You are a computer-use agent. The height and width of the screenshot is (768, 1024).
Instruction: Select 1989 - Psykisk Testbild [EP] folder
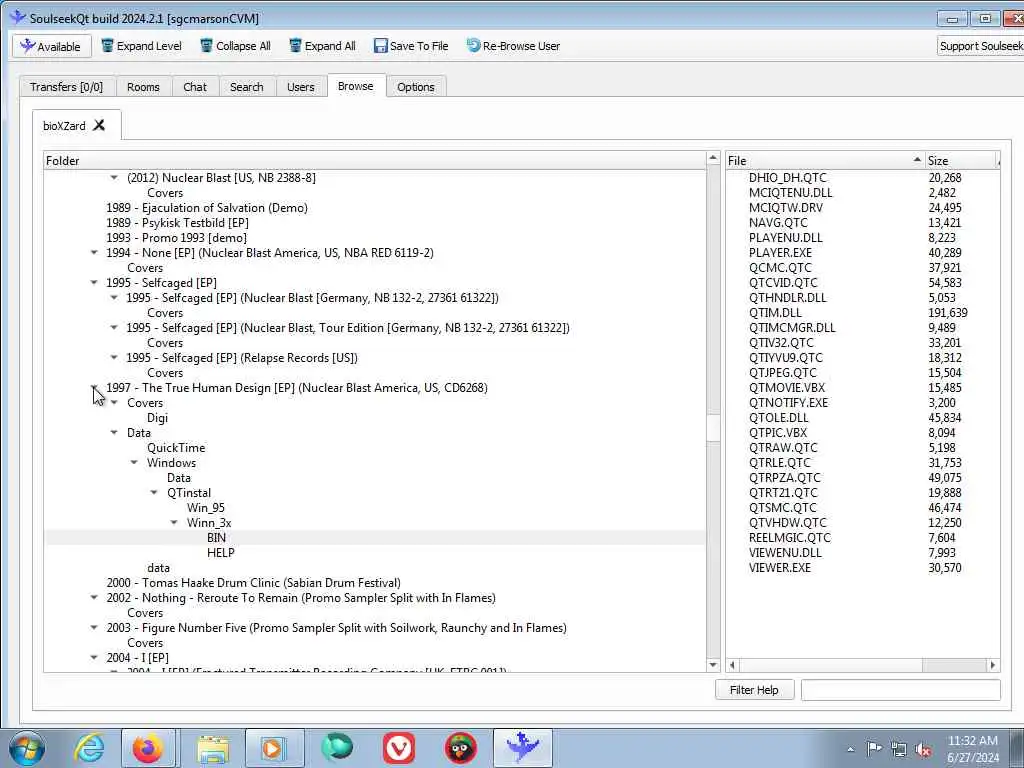pyautogui.click(x=178, y=223)
